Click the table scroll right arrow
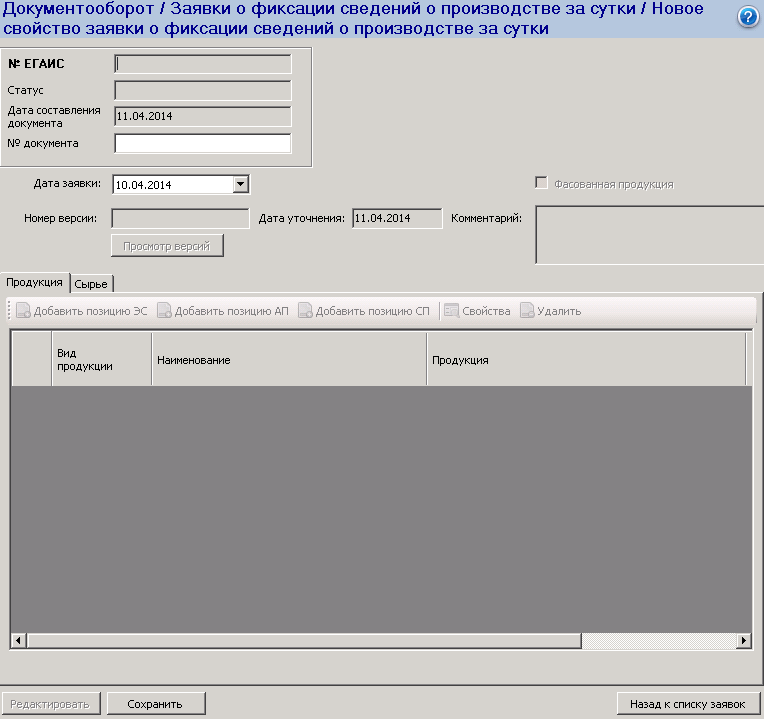Screen dimensions: 764x719 (744, 640)
